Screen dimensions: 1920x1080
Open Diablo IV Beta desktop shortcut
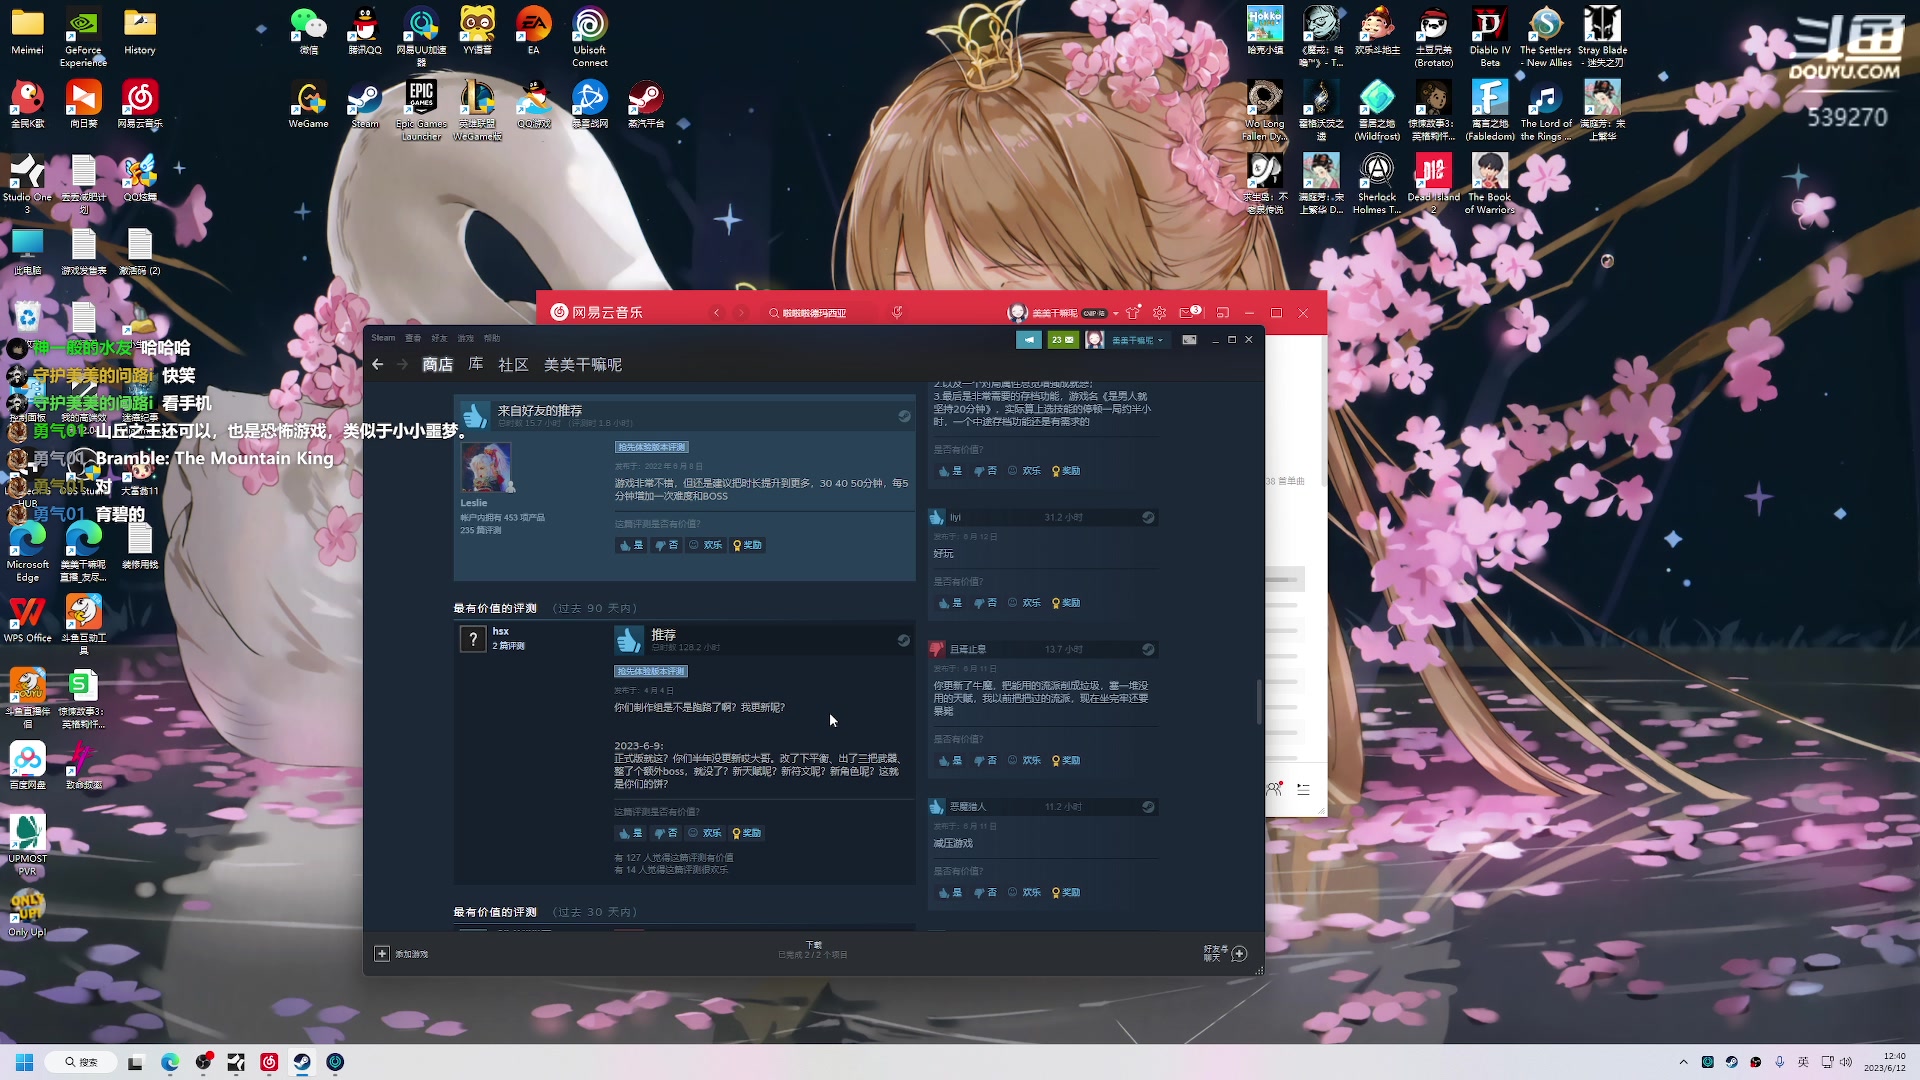pyautogui.click(x=1490, y=37)
